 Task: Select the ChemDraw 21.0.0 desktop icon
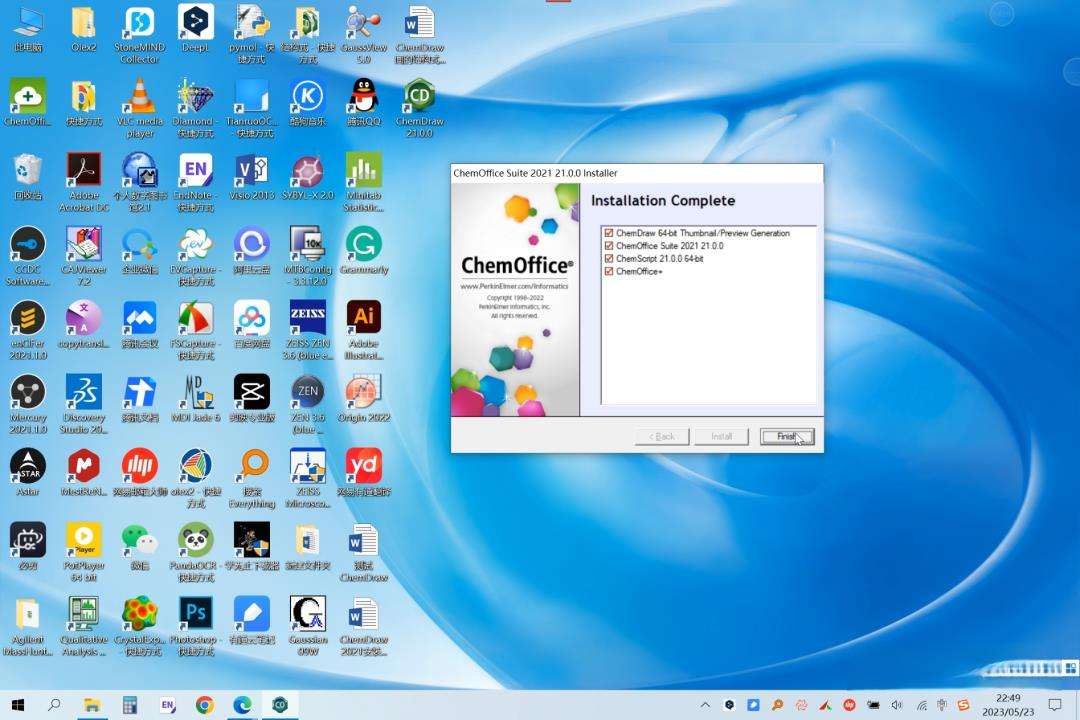(419, 107)
